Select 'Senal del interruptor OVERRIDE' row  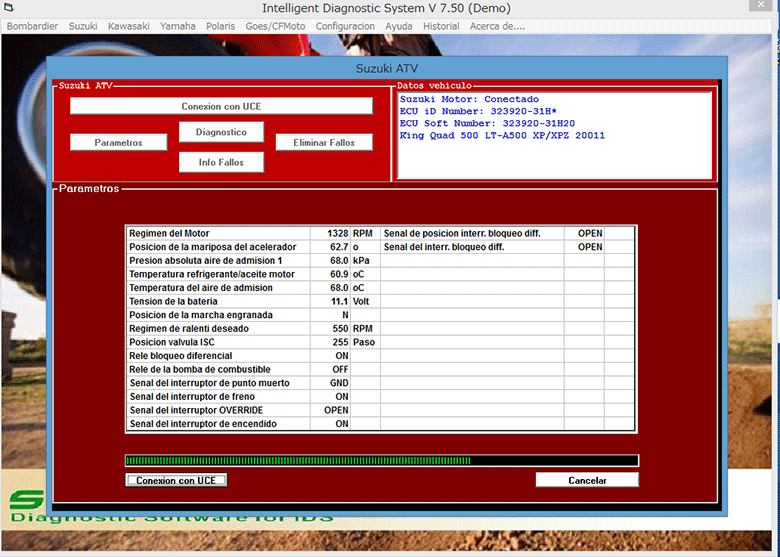point(219,410)
